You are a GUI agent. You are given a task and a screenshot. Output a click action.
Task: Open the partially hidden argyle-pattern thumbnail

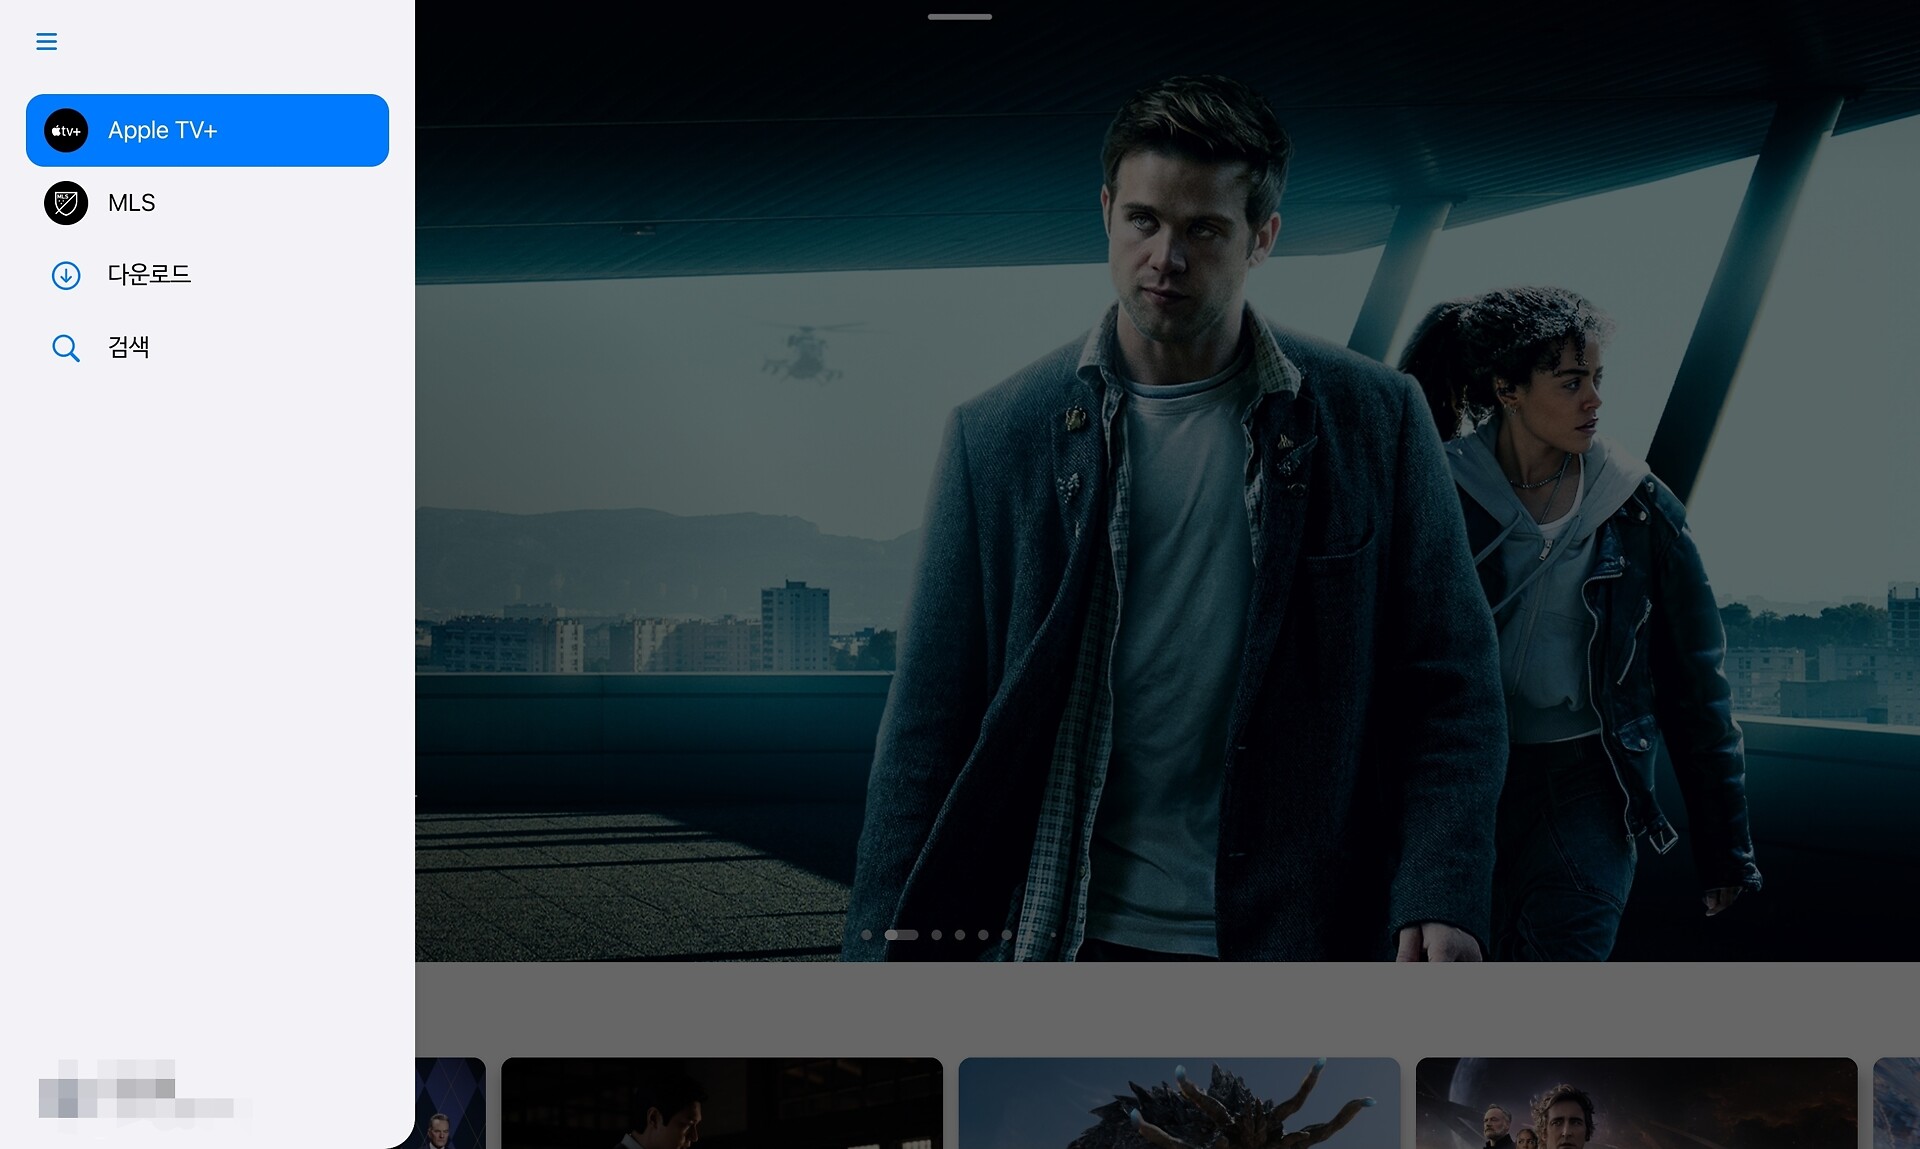[x=451, y=1103]
